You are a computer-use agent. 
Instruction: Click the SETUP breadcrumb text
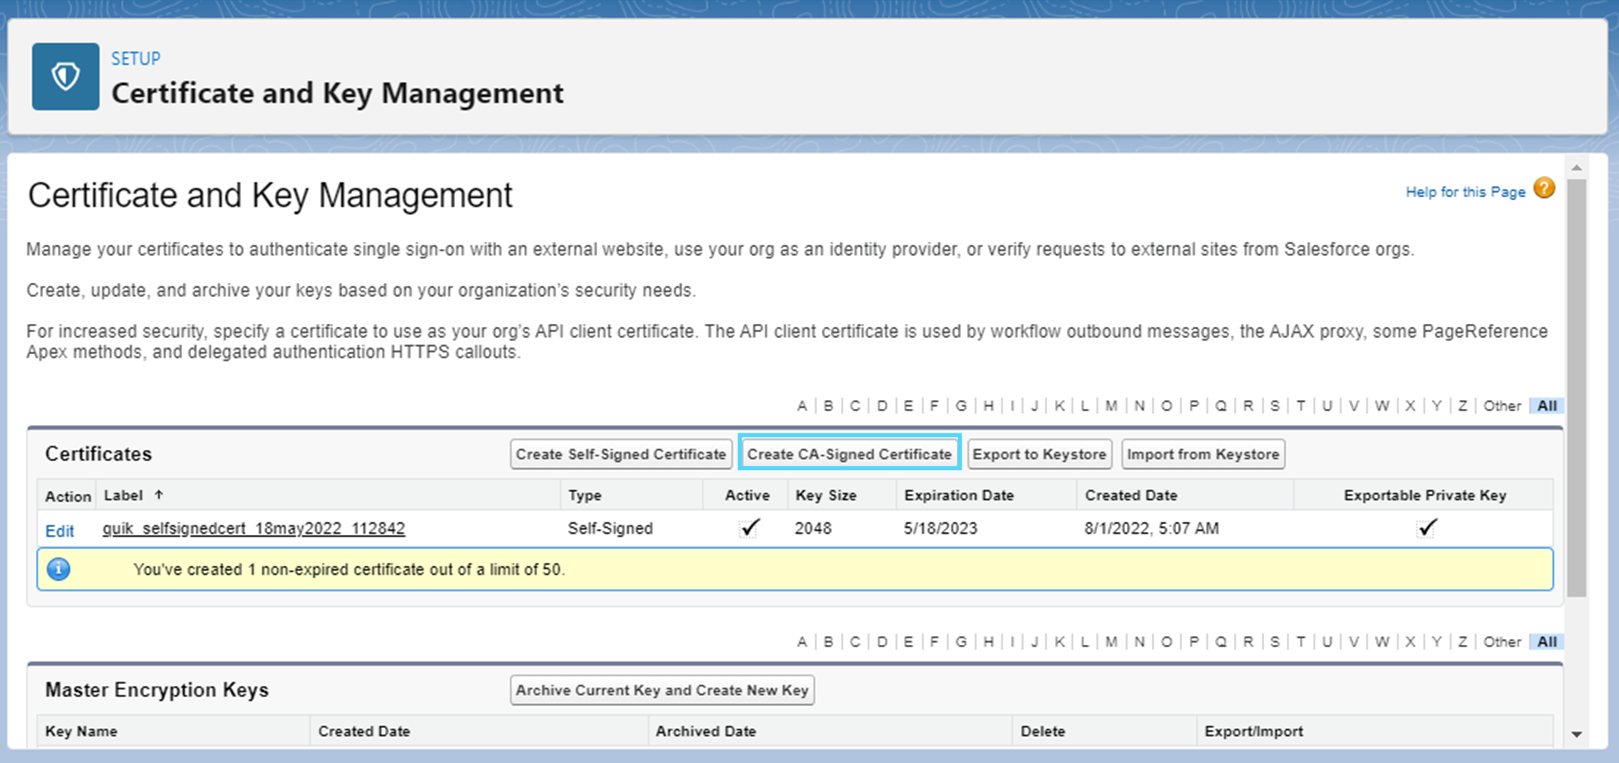pos(136,58)
